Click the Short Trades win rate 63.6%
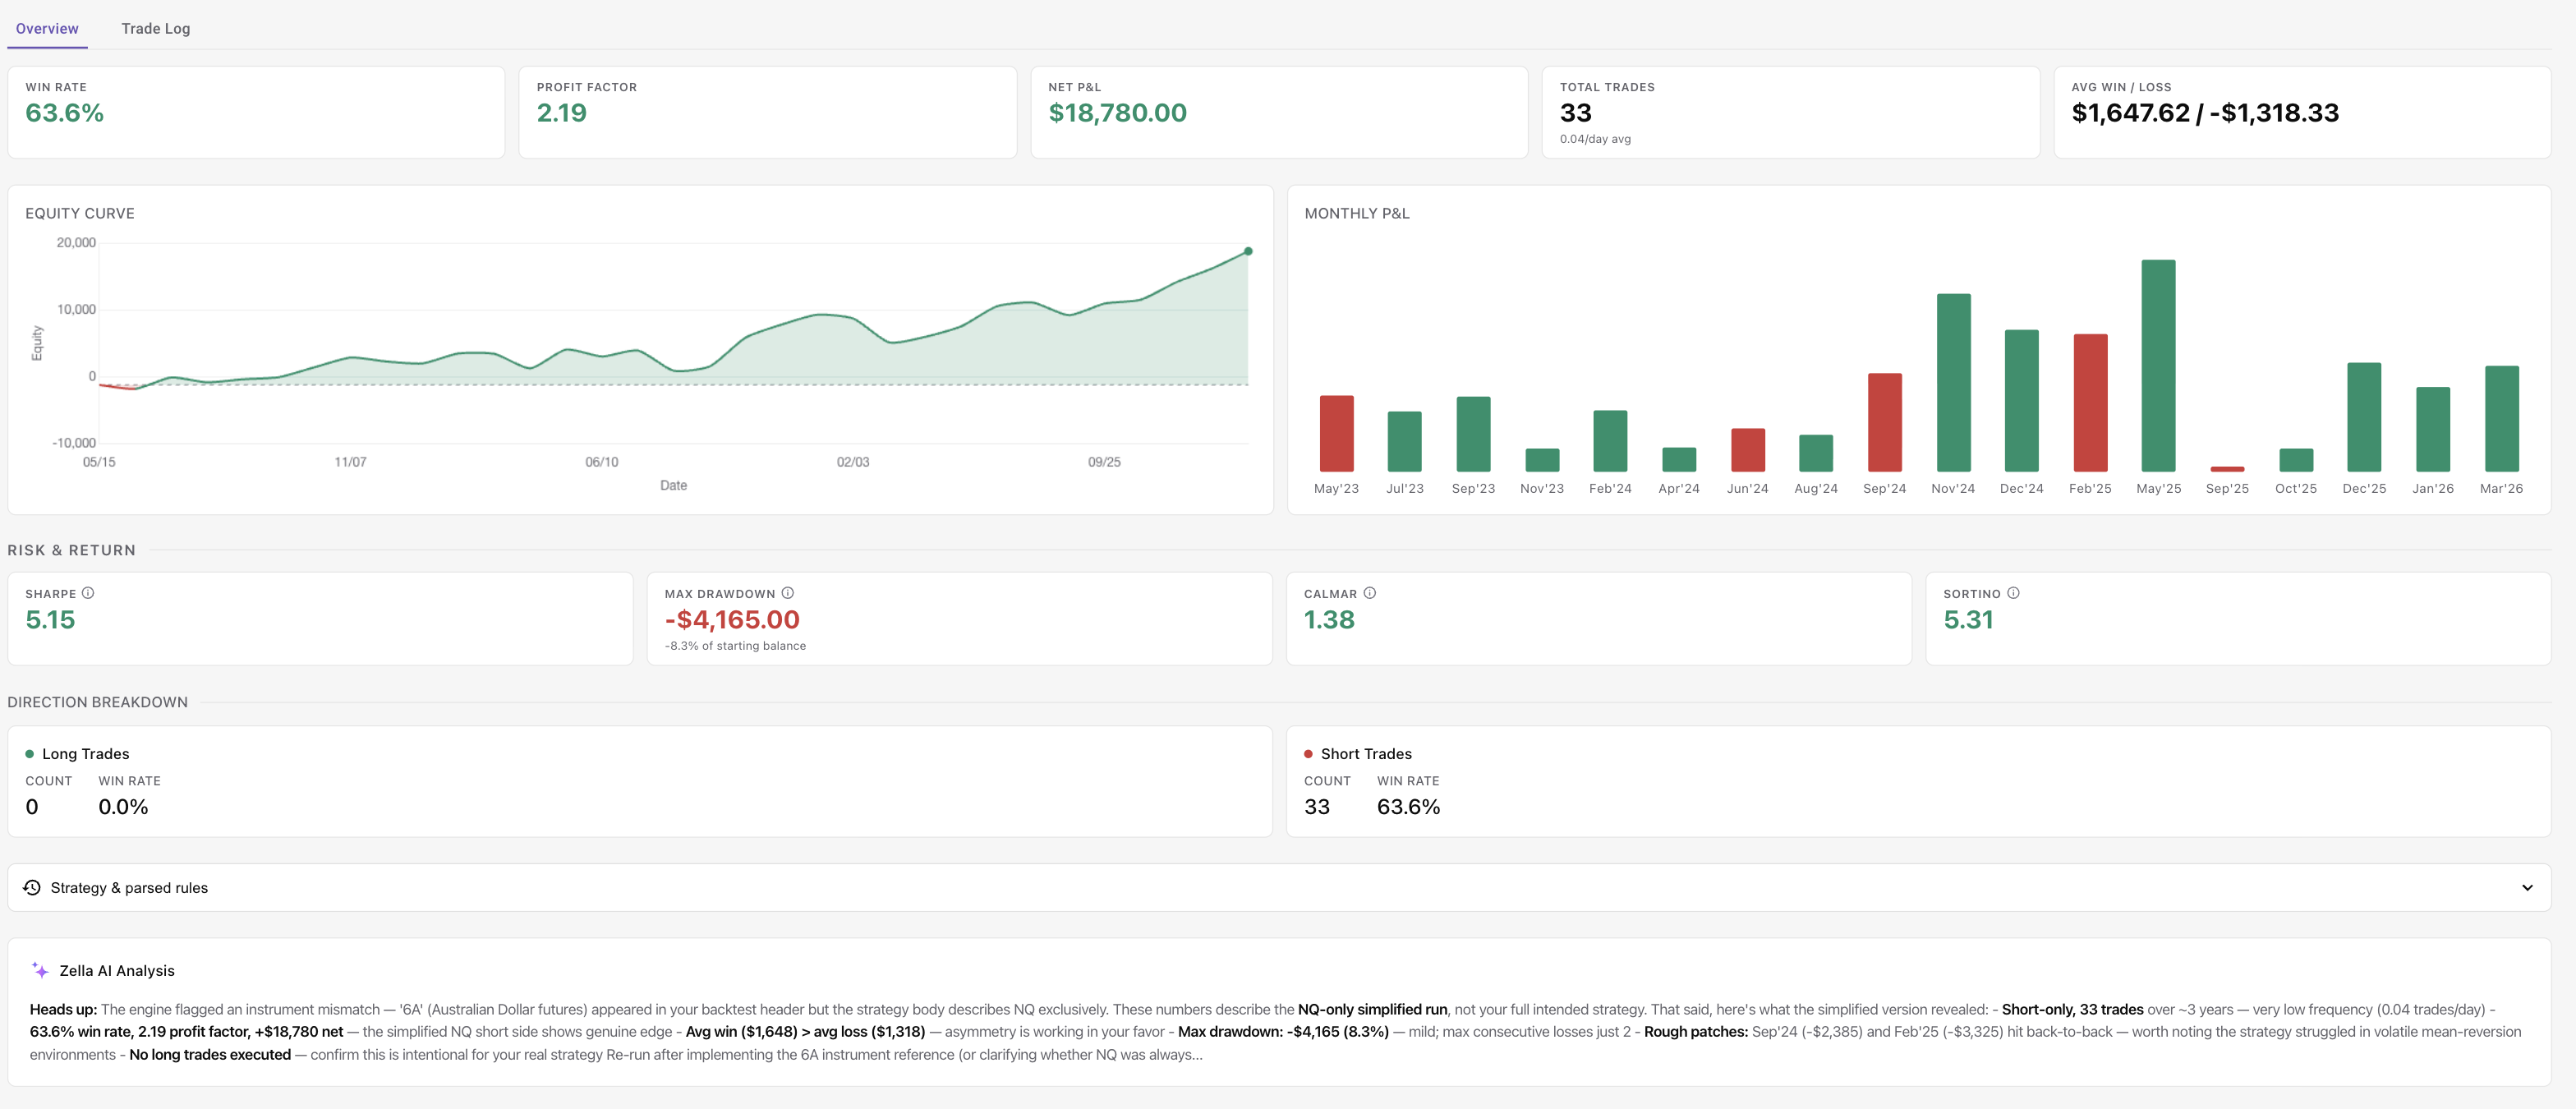 (x=1408, y=807)
